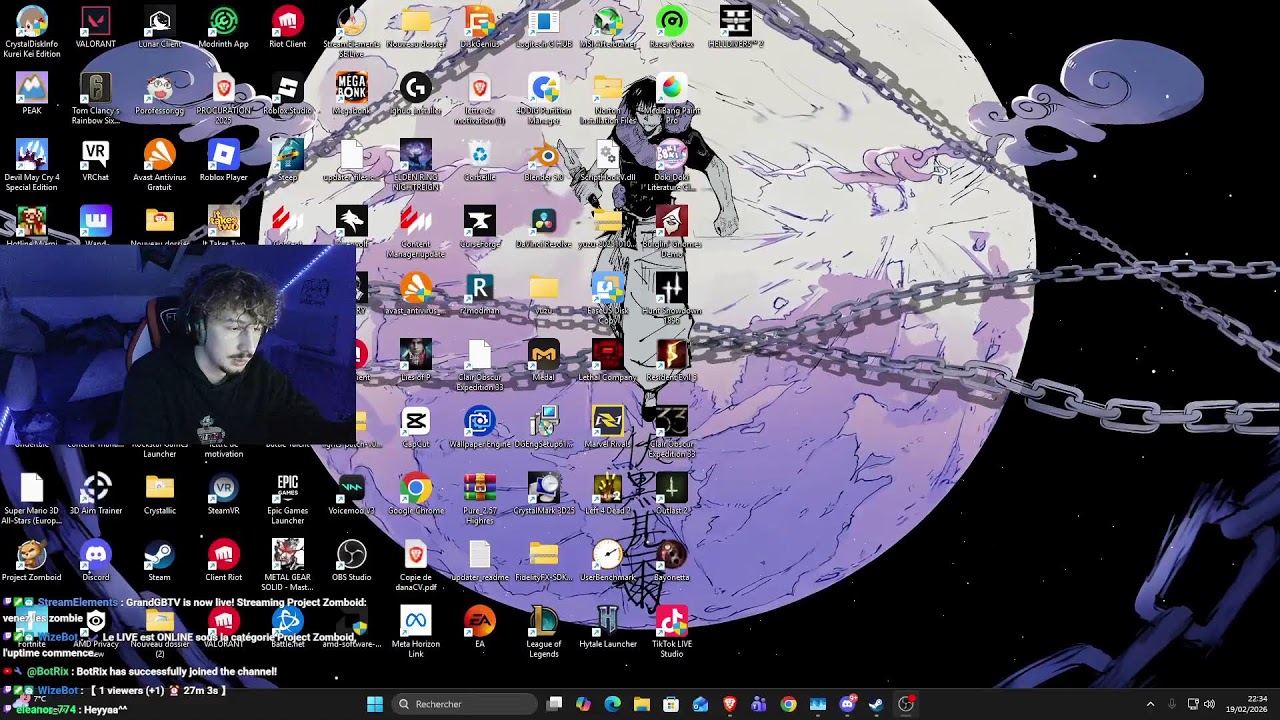Focus the Rechercher taskbar search box
Image resolution: width=1280 pixels, height=720 pixels.
465,704
